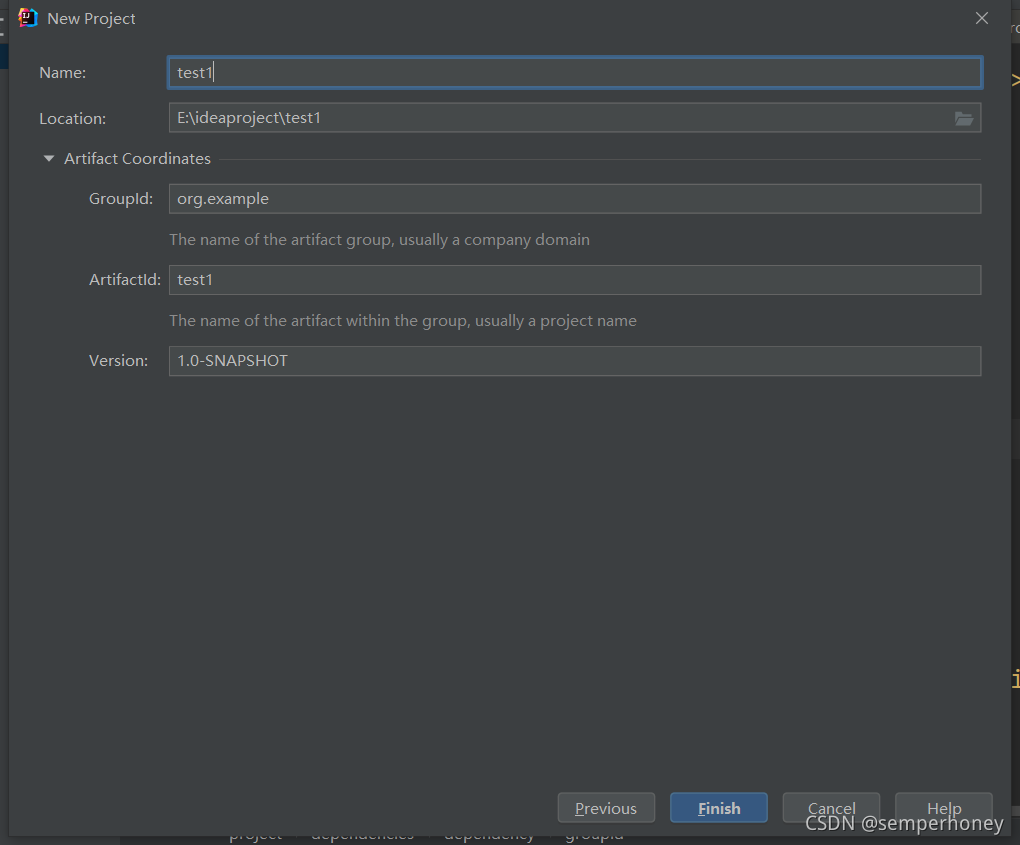Click the ArtifactId: label
1020x845 pixels.
[x=125, y=280]
